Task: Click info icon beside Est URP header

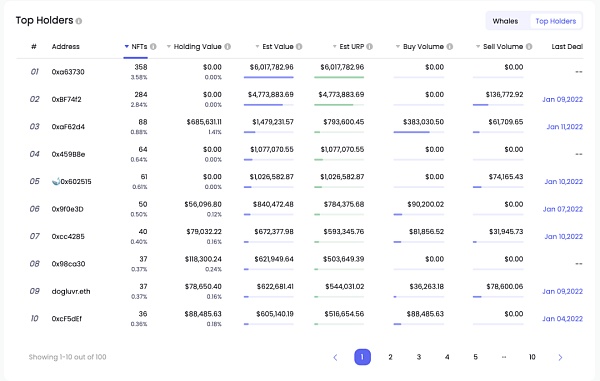Action: pyautogui.click(x=369, y=47)
